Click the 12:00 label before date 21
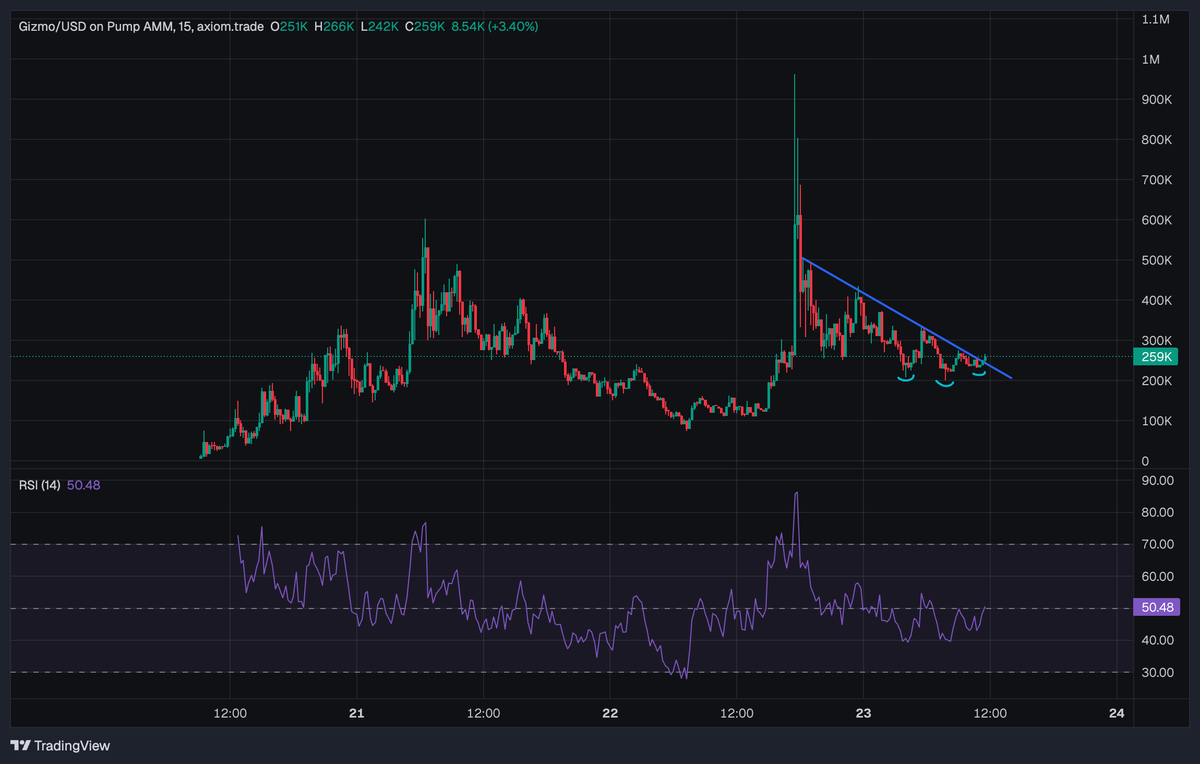Screen dimensions: 1200x764 230,712
